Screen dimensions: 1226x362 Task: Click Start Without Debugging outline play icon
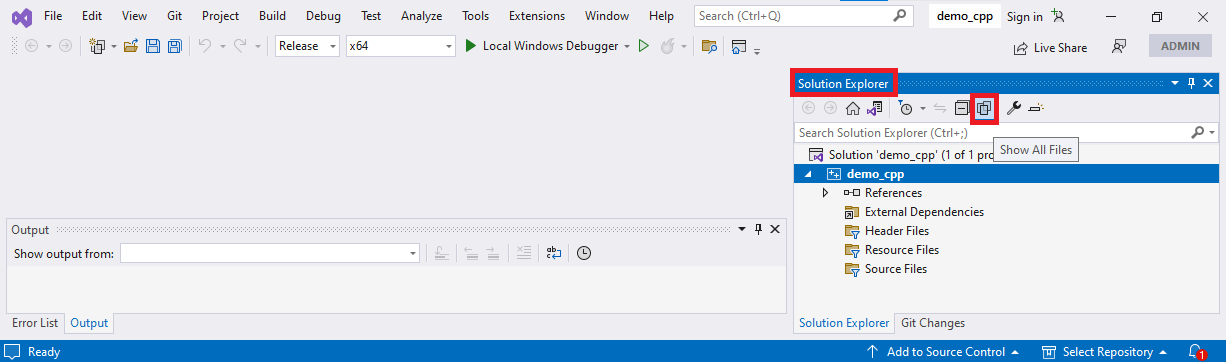point(644,46)
